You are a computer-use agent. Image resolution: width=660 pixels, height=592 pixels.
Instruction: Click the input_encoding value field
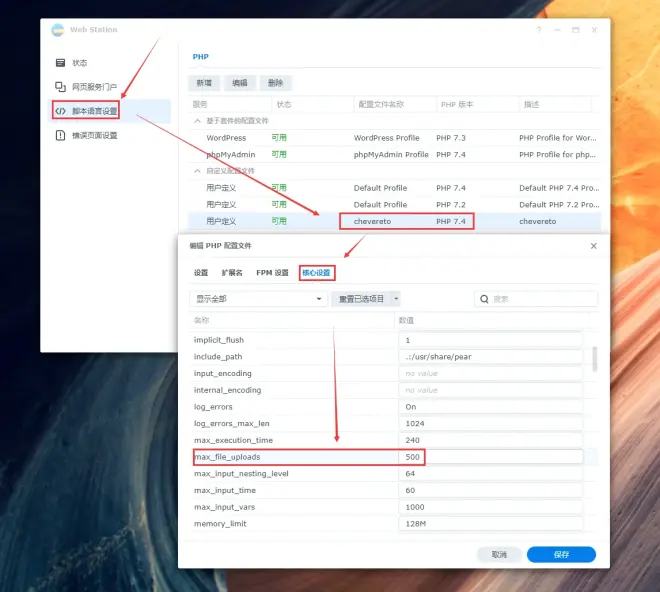(491, 373)
